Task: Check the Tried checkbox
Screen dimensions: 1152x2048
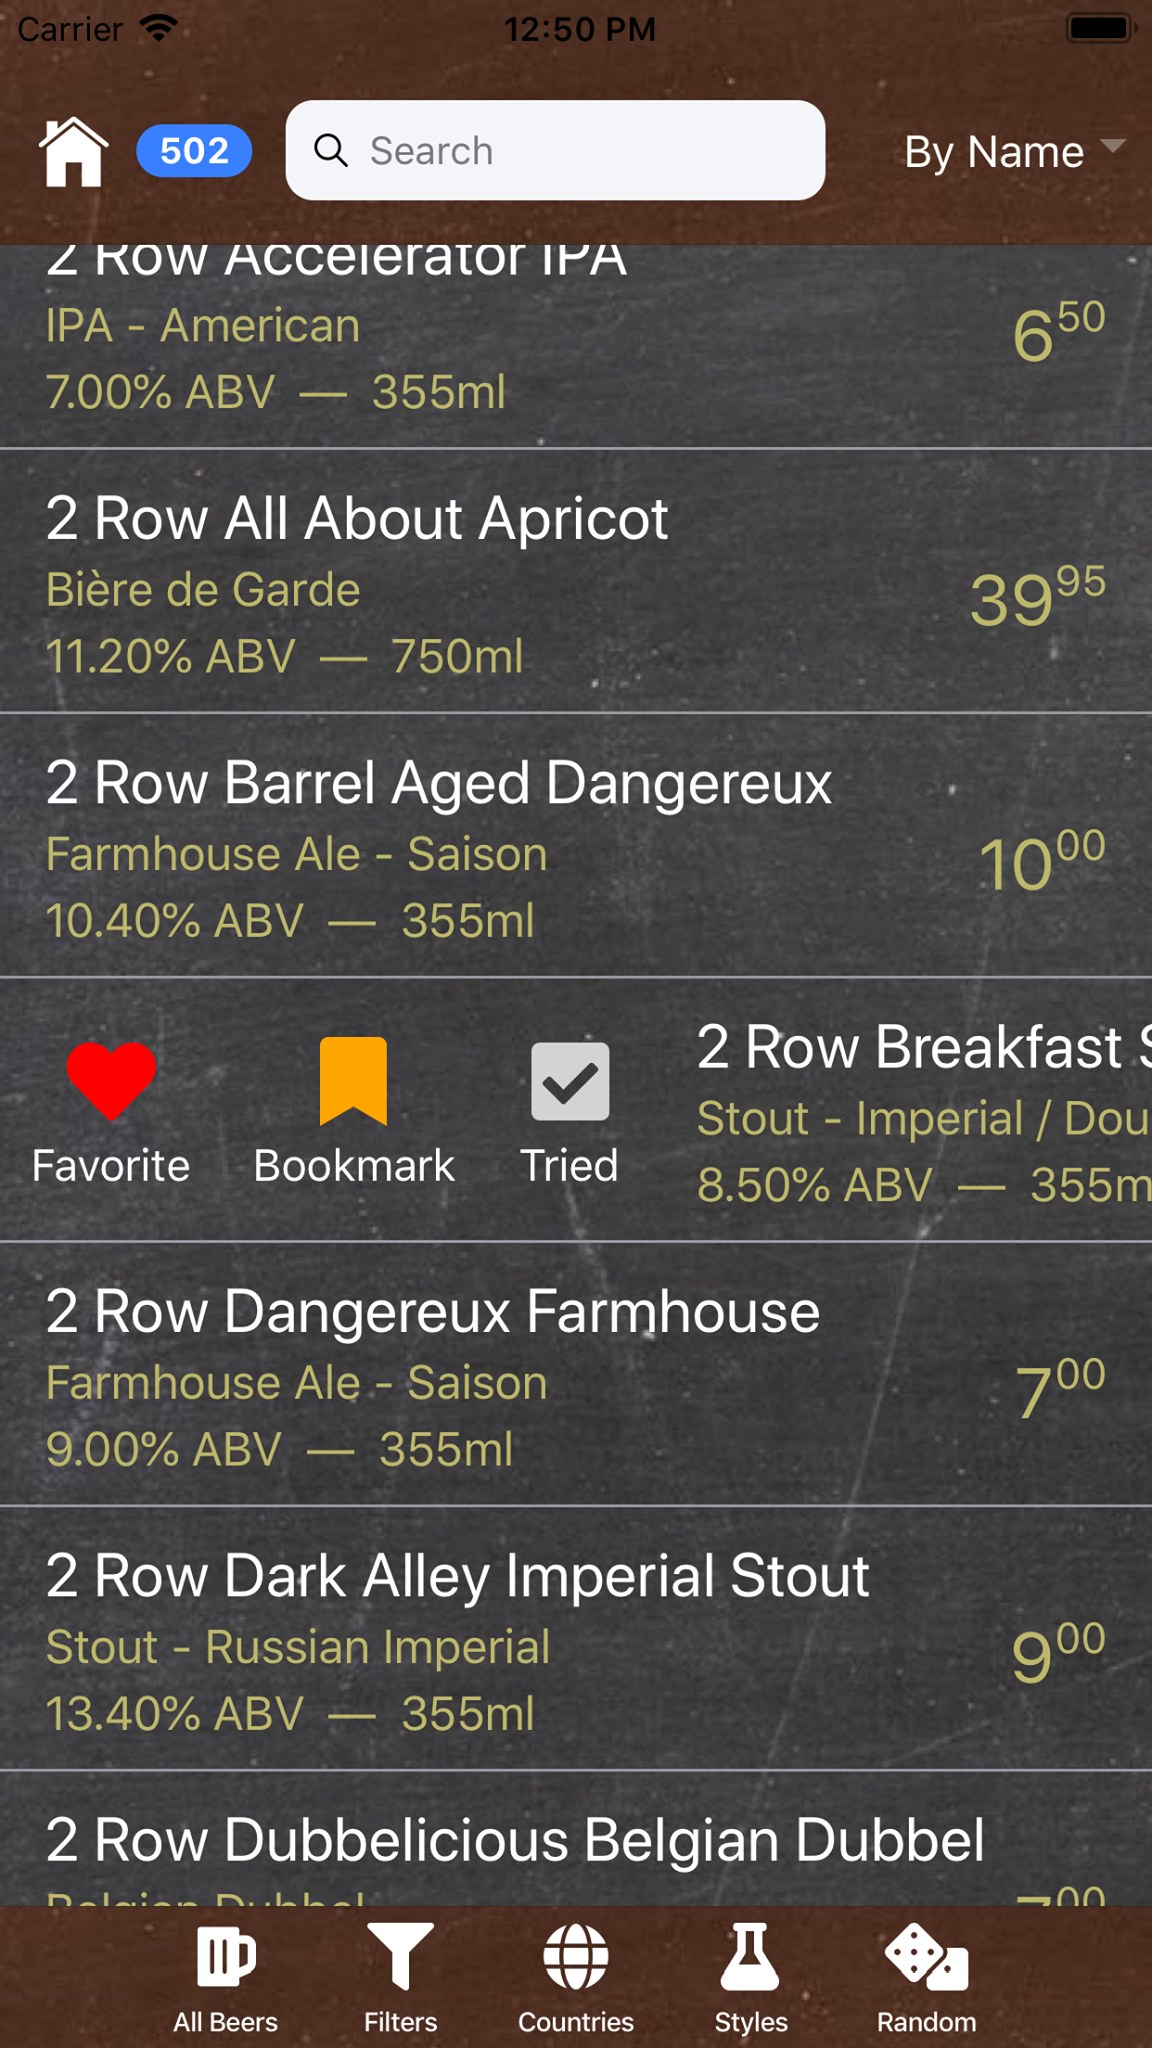Action: pyautogui.click(x=570, y=1081)
